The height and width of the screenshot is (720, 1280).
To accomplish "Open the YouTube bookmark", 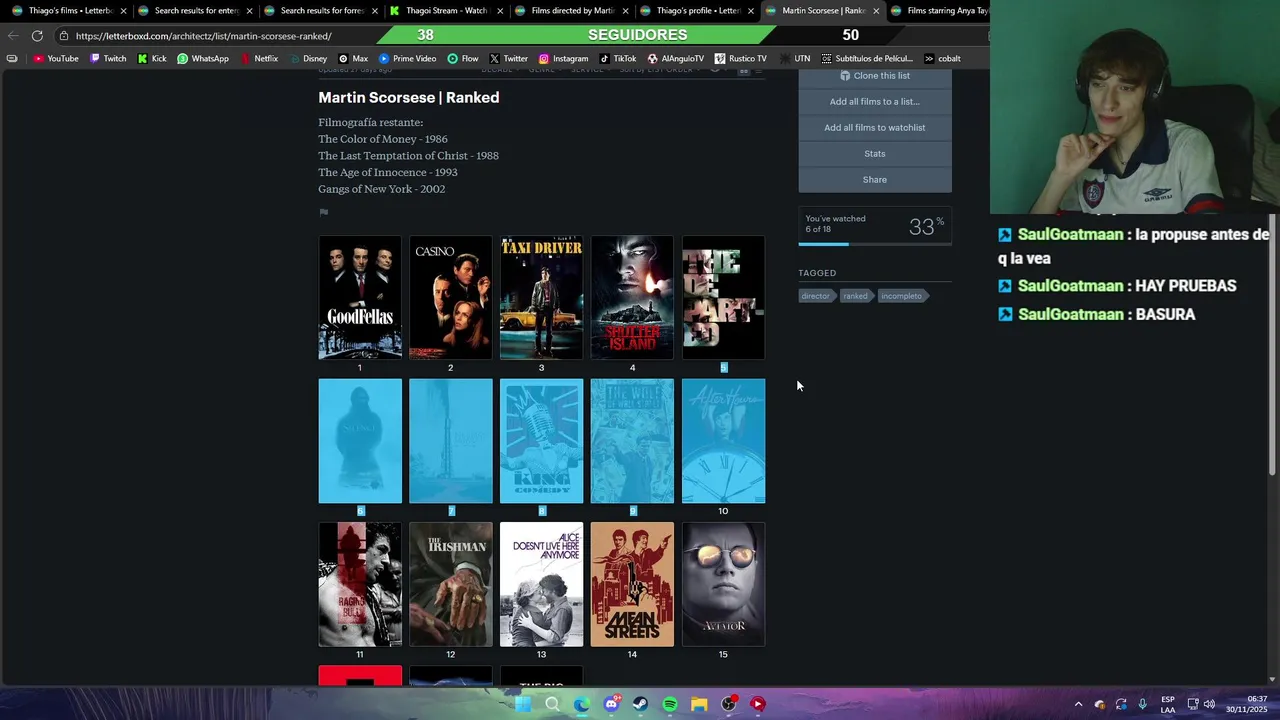I will pyautogui.click(x=56, y=58).
